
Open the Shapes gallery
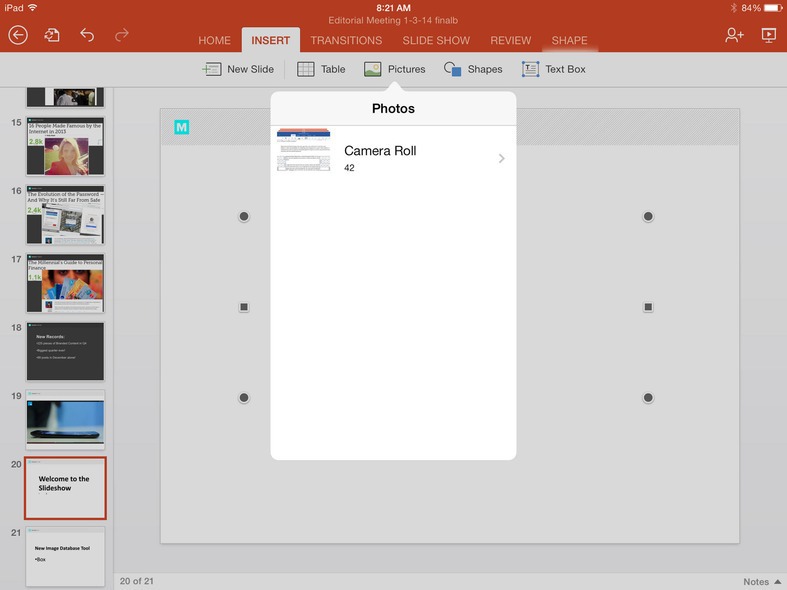tap(473, 69)
